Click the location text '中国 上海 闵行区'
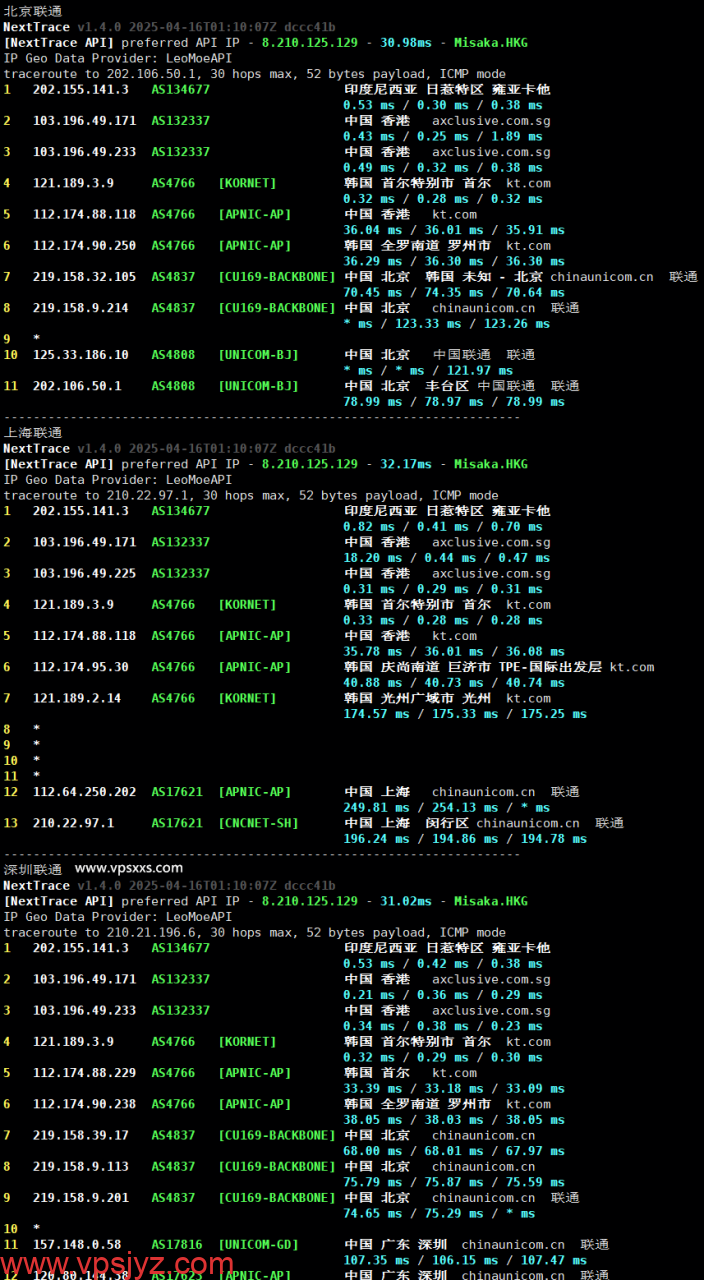Screen dimensions: 704x1280 [x=407, y=823]
